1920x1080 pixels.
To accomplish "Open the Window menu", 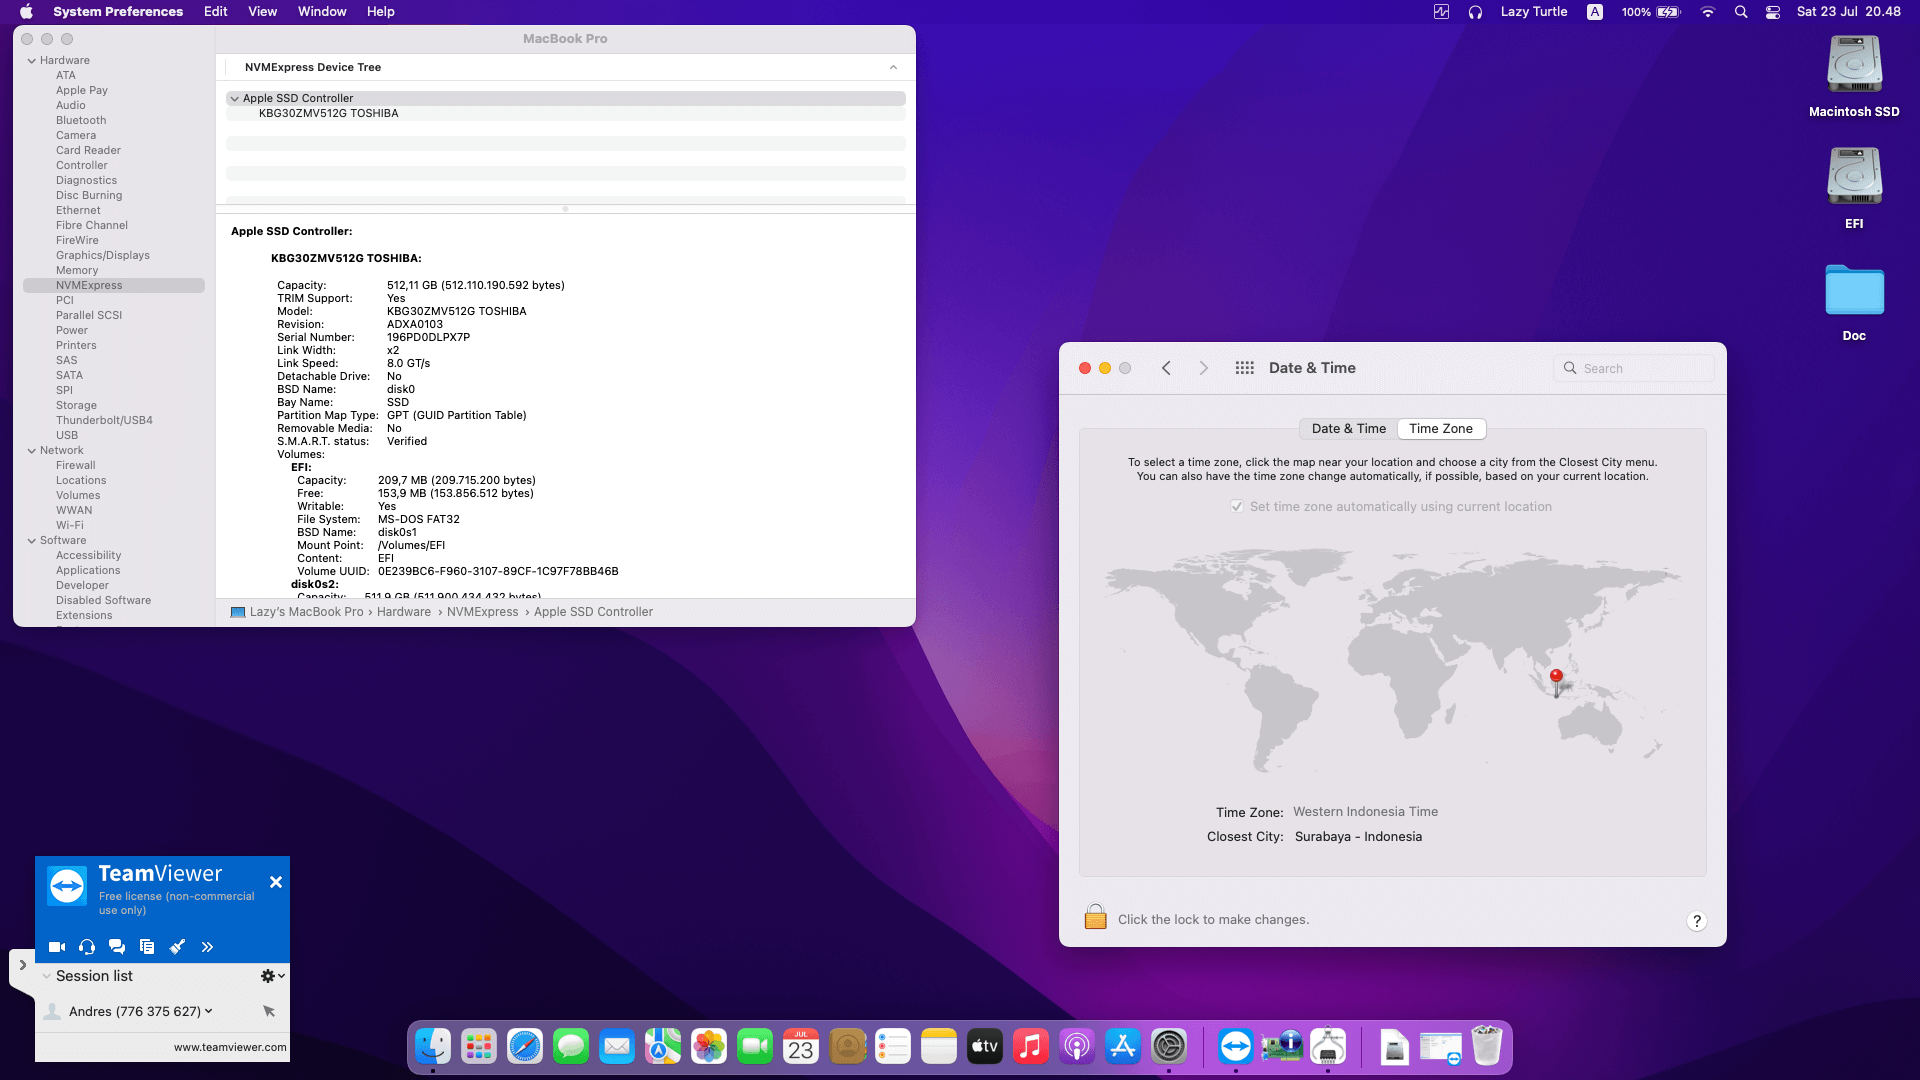I will [322, 12].
